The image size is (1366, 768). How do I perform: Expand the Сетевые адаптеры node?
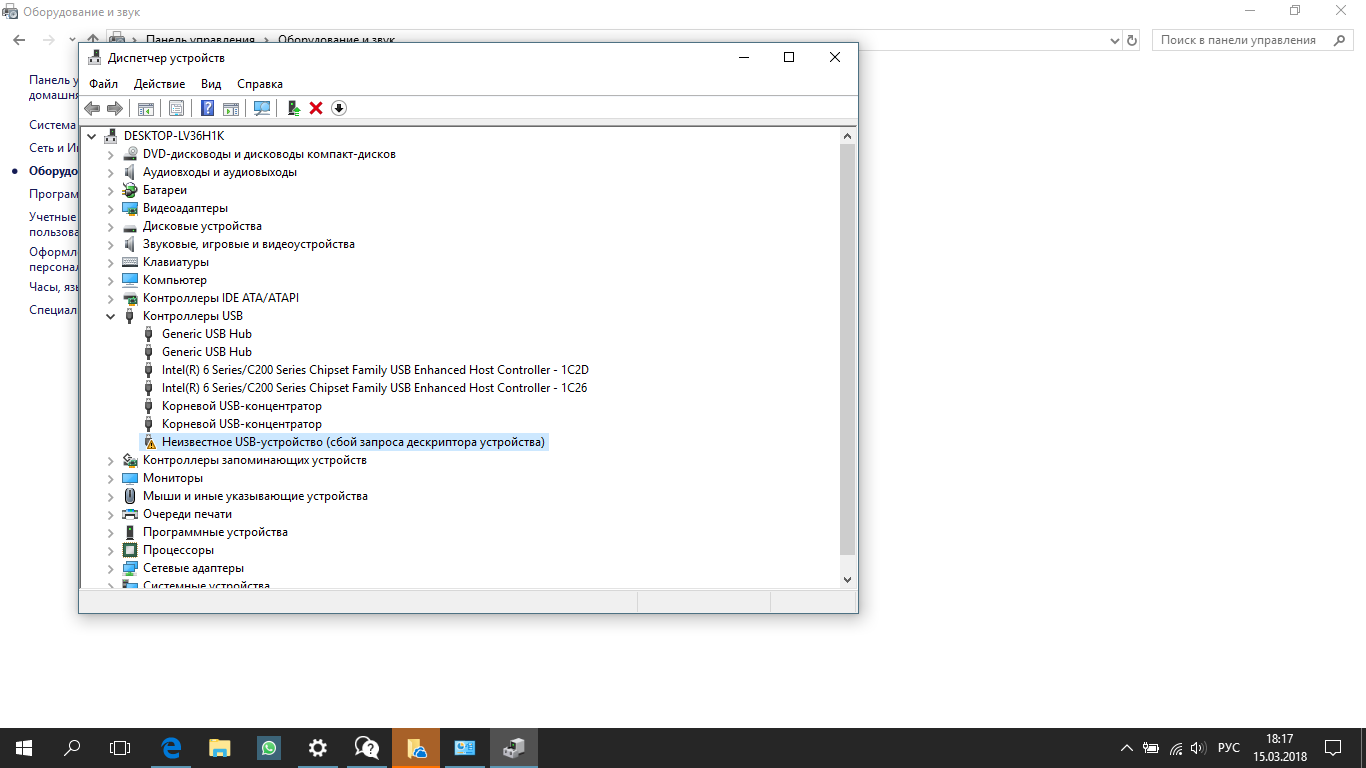pos(111,568)
